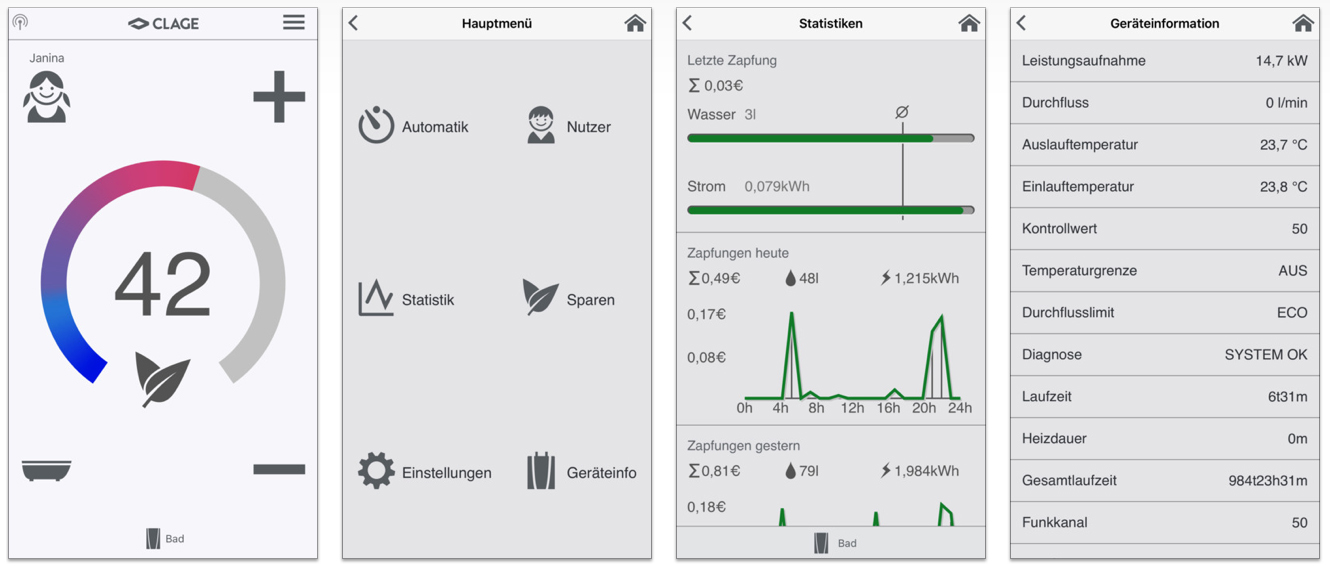Open the Statistik chart icon
Viewport: 1330px width, 568px height.
click(x=376, y=299)
